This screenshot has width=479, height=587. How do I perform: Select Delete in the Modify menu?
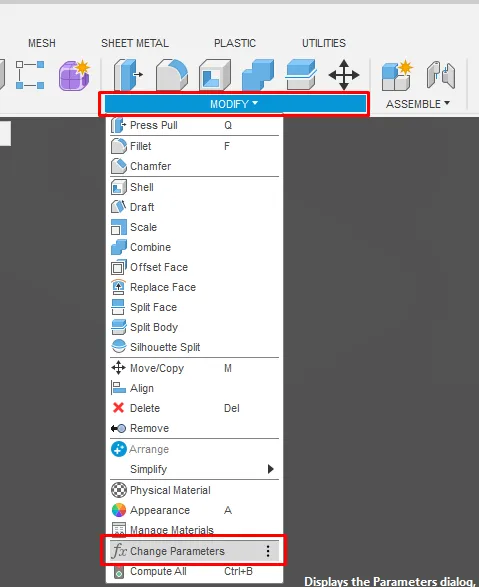click(x=195, y=408)
